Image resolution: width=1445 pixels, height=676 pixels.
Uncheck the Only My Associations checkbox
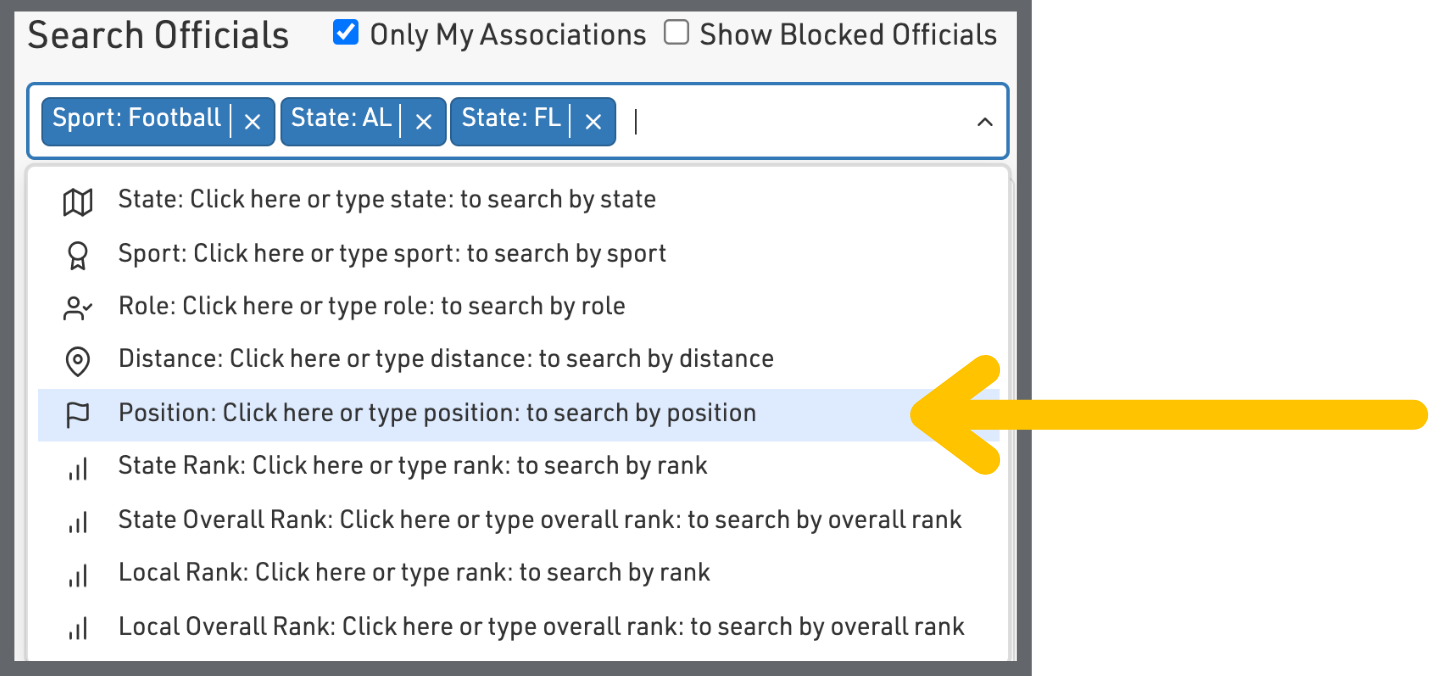[346, 34]
